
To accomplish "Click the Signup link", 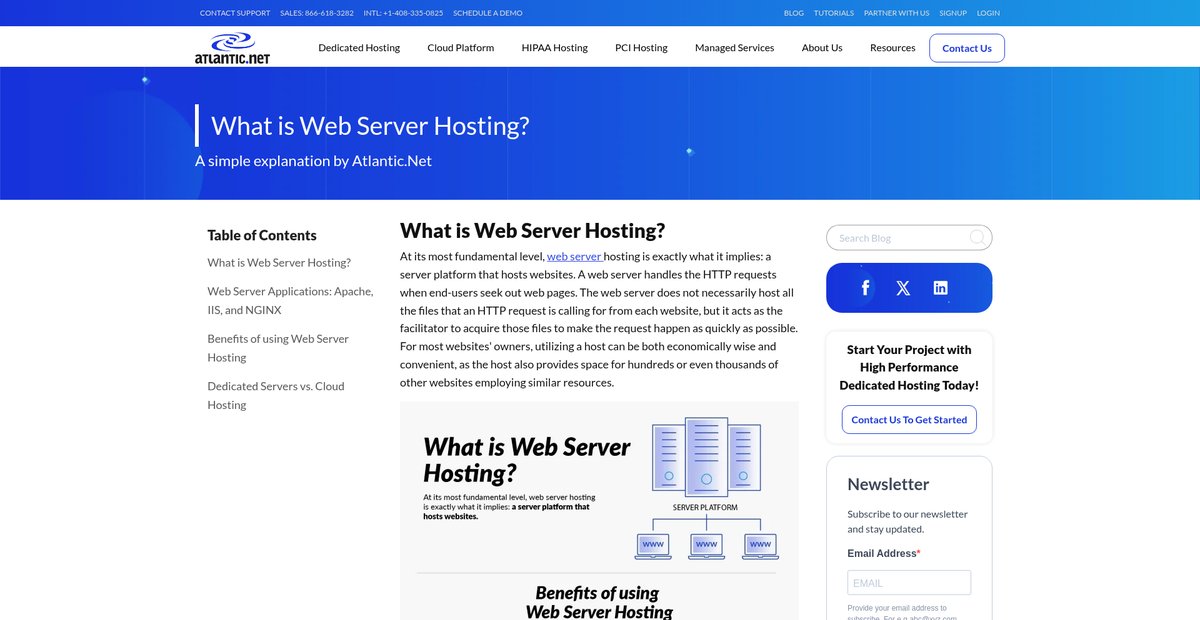I will 953,13.
